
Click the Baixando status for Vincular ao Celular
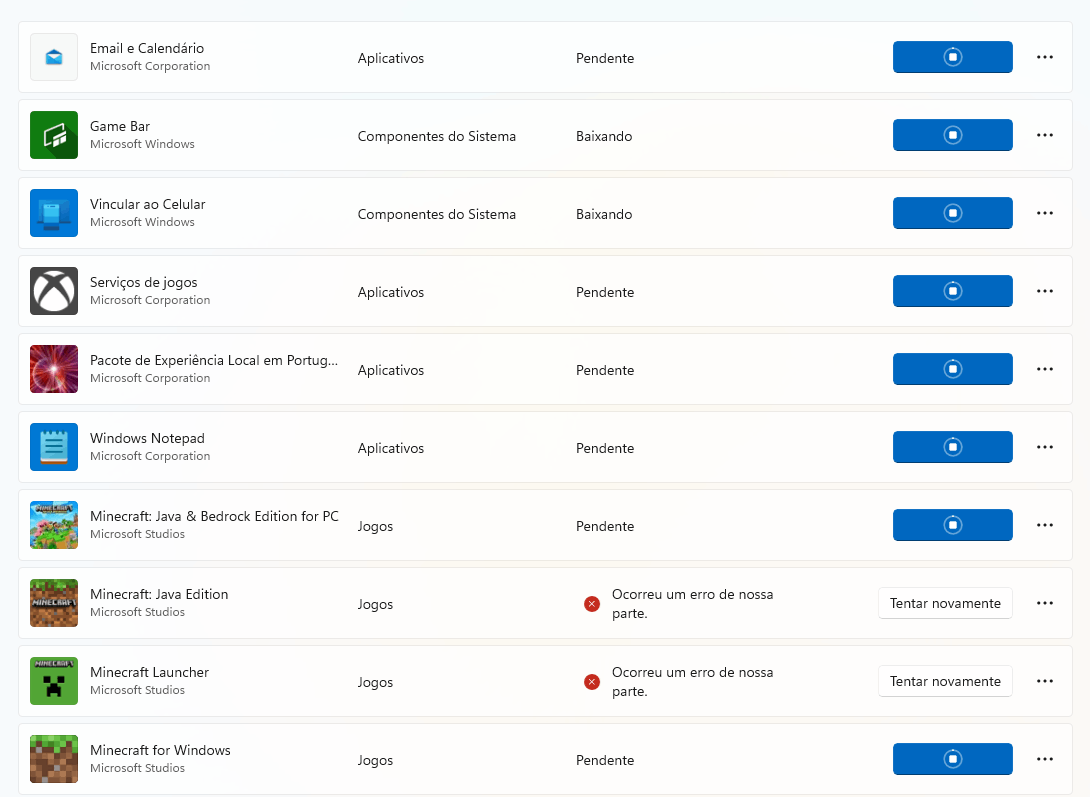point(604,214)
